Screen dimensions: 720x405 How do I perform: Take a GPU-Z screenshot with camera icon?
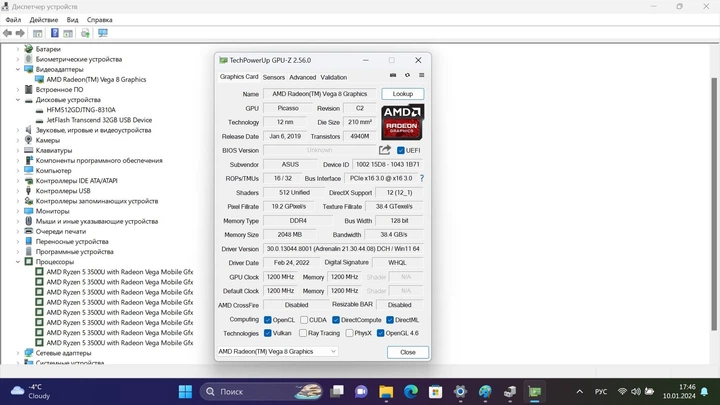393,75
